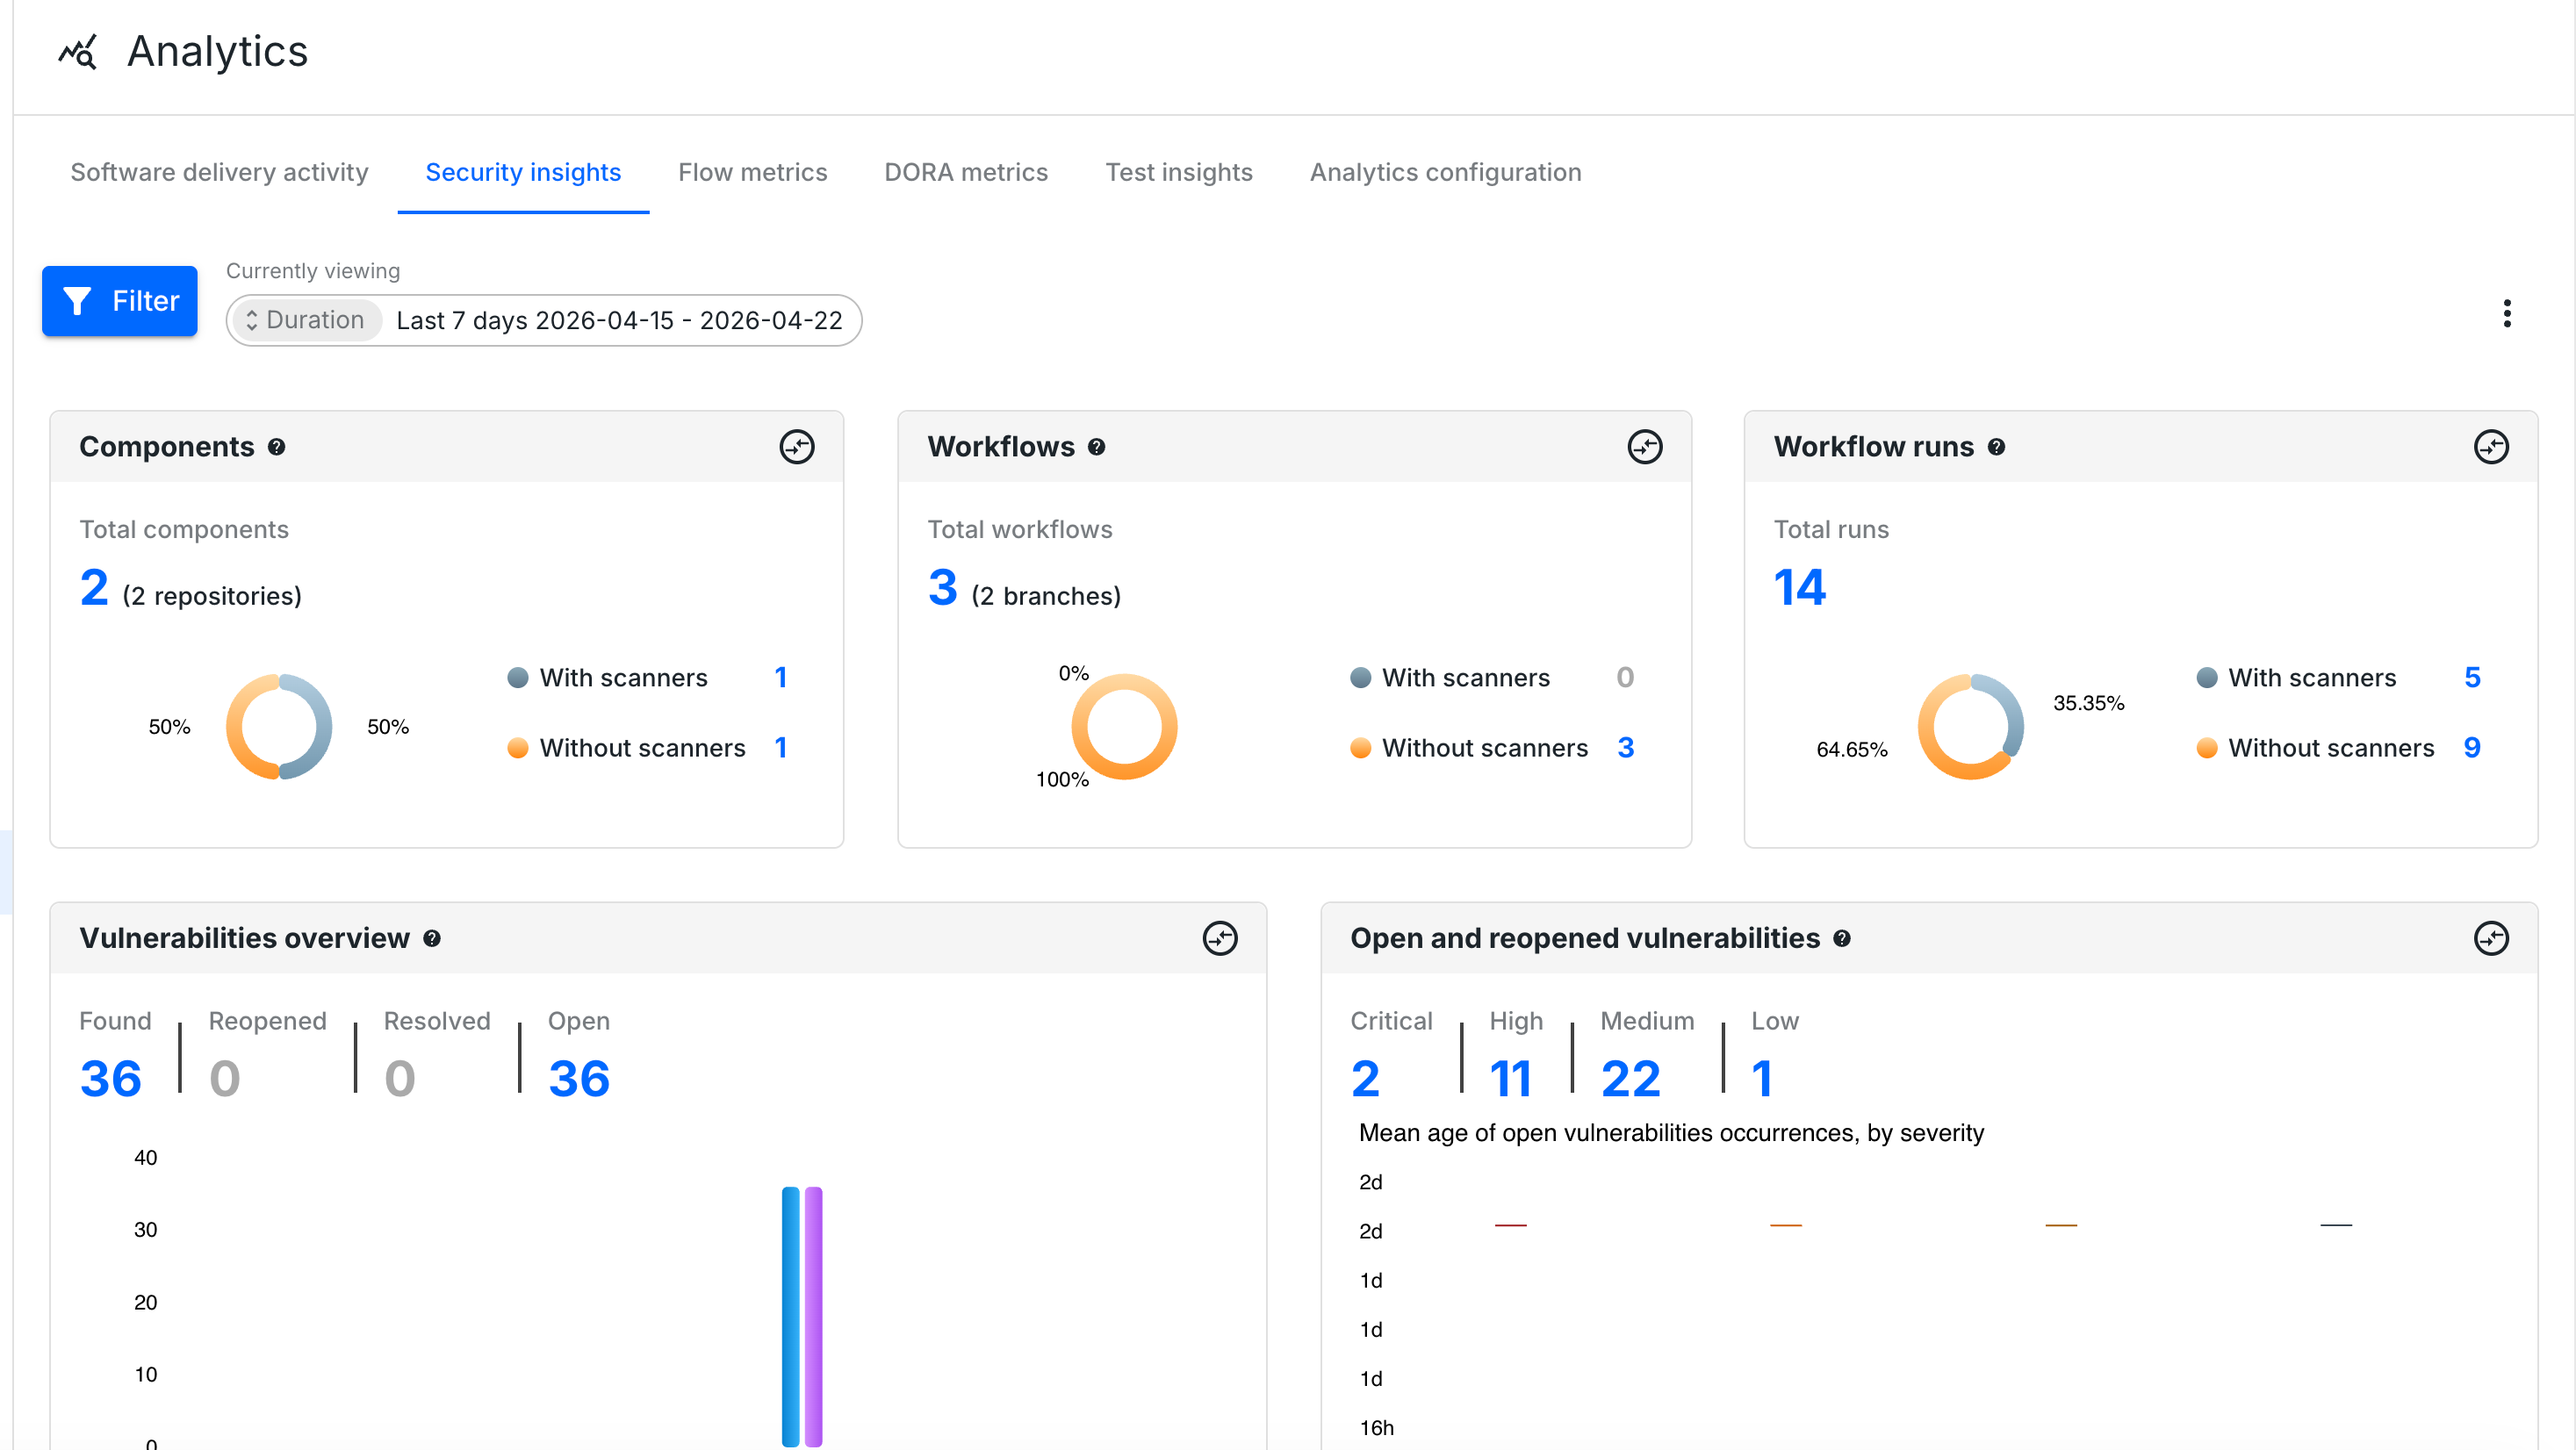Click Found vulnerabilities count 36

(x=110, y=1078)
